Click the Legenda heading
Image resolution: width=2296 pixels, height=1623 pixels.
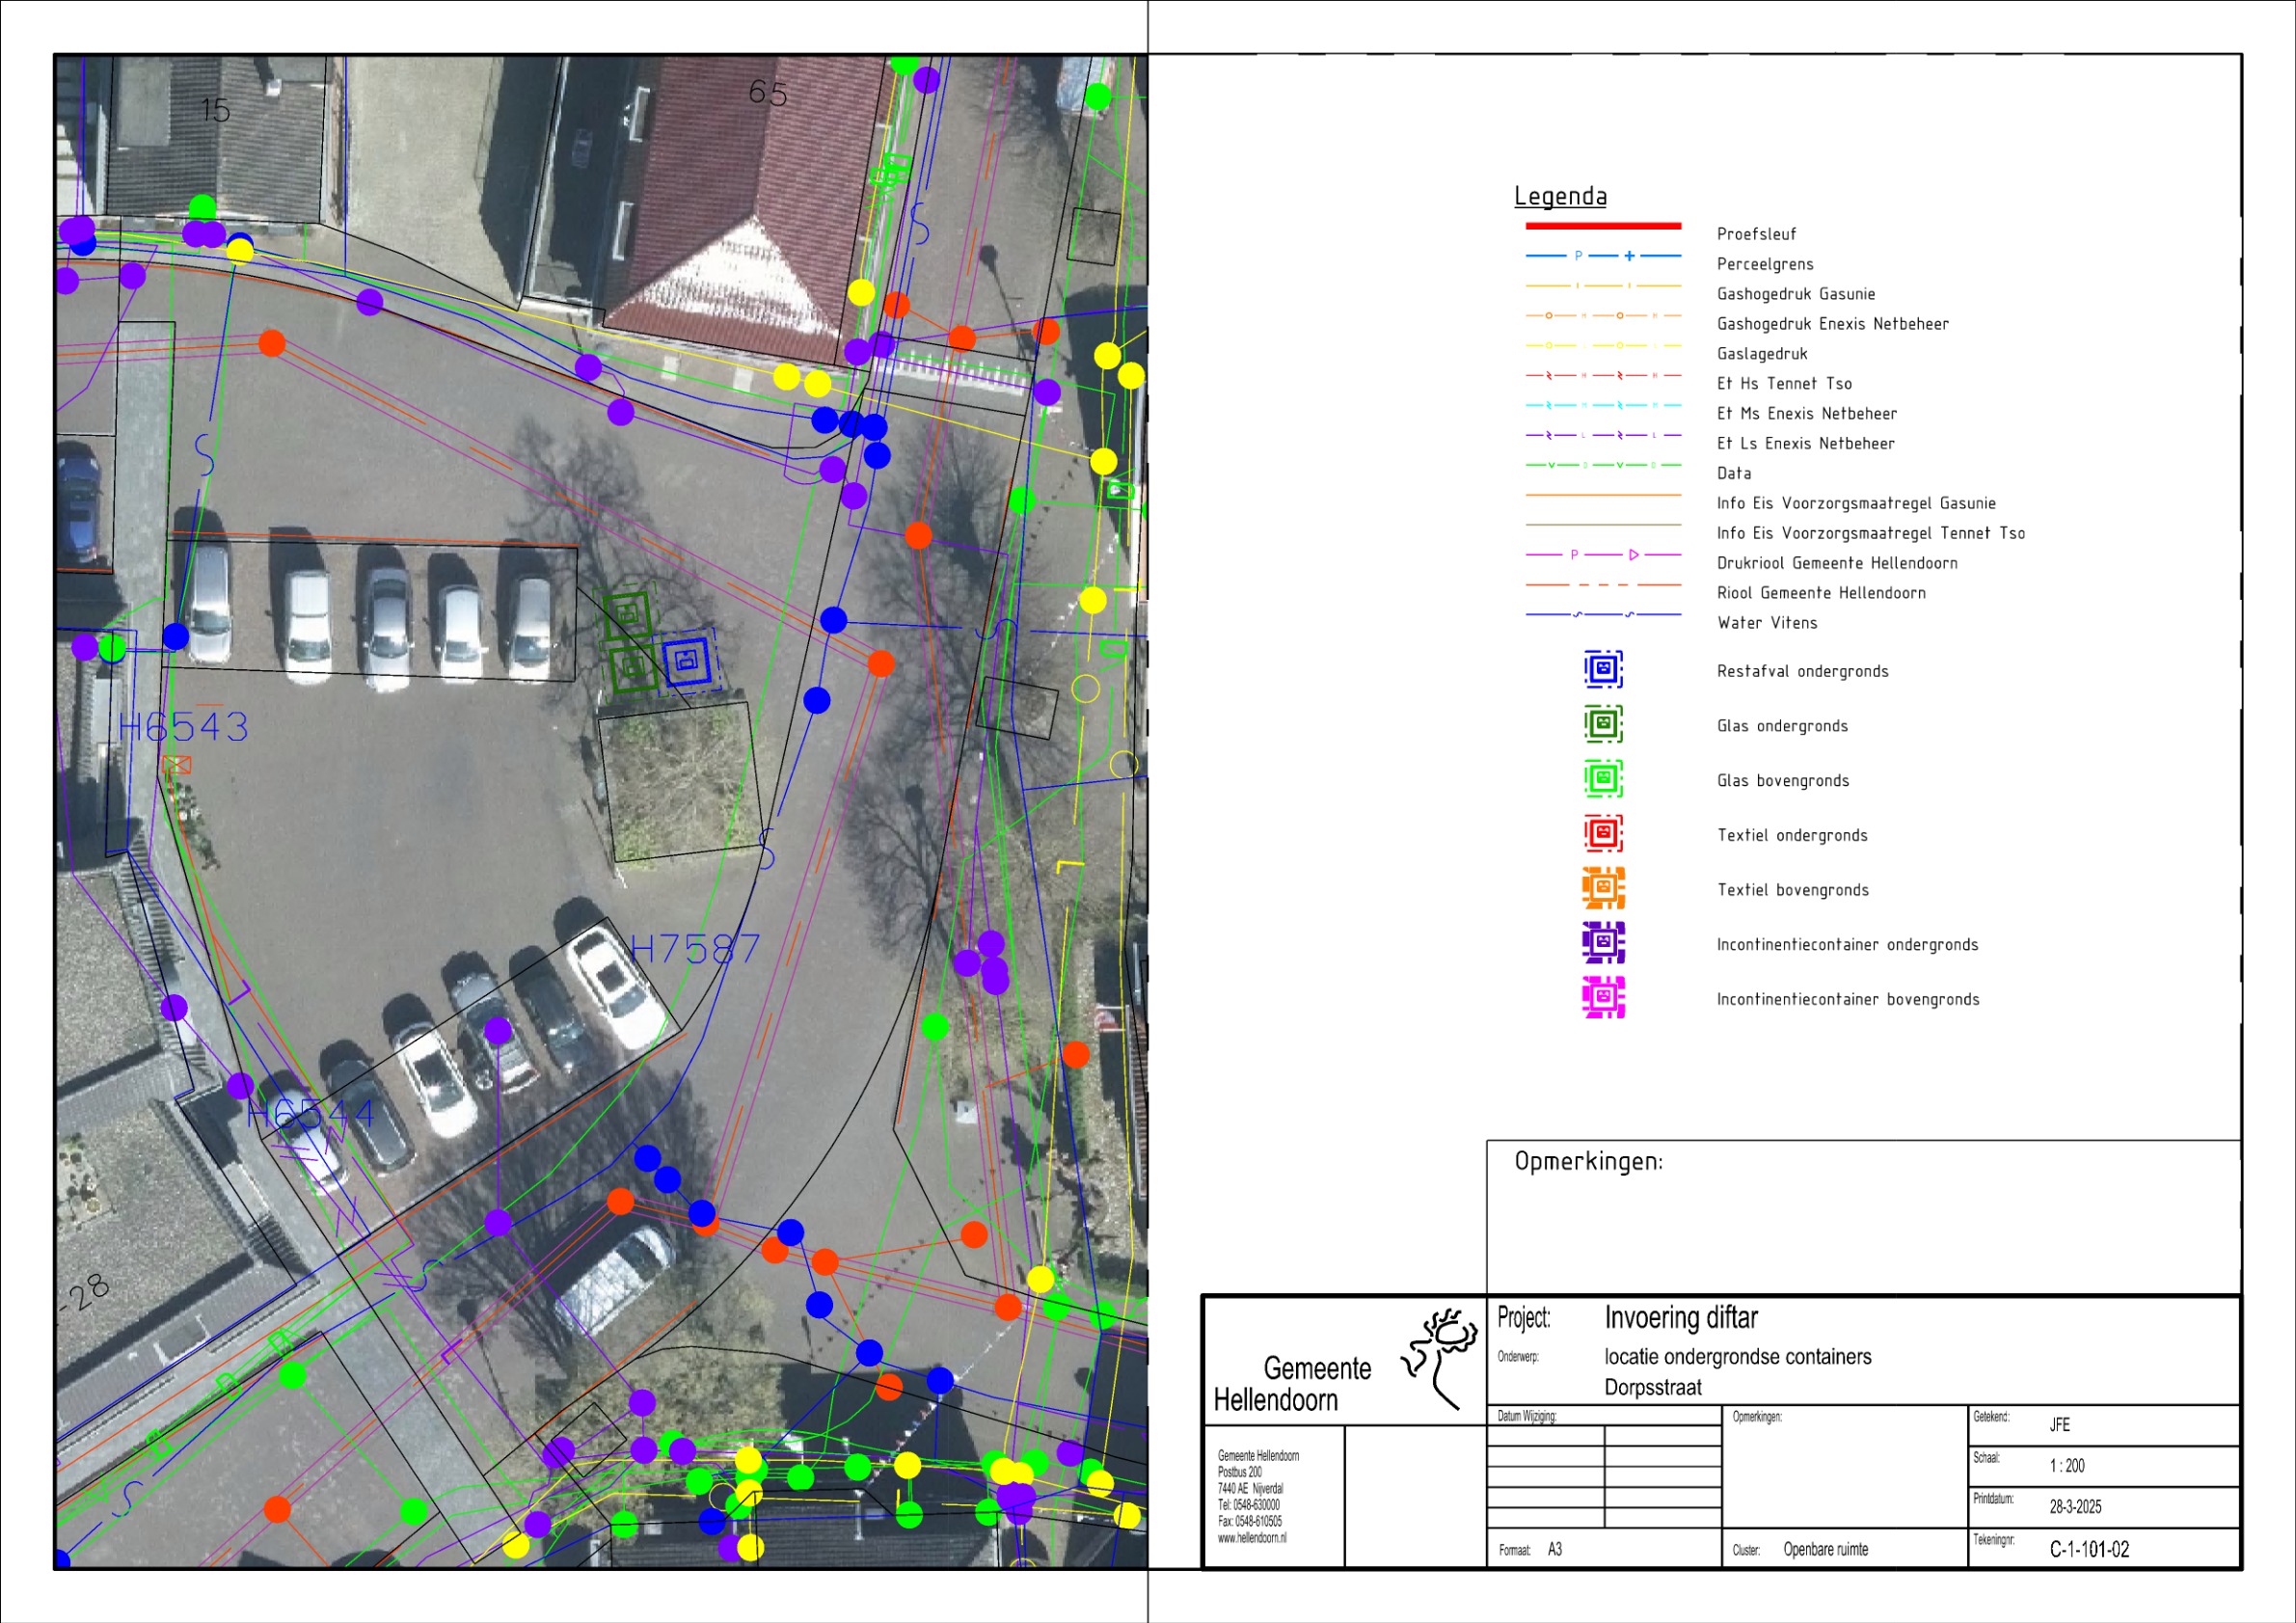pos(1560,196)
